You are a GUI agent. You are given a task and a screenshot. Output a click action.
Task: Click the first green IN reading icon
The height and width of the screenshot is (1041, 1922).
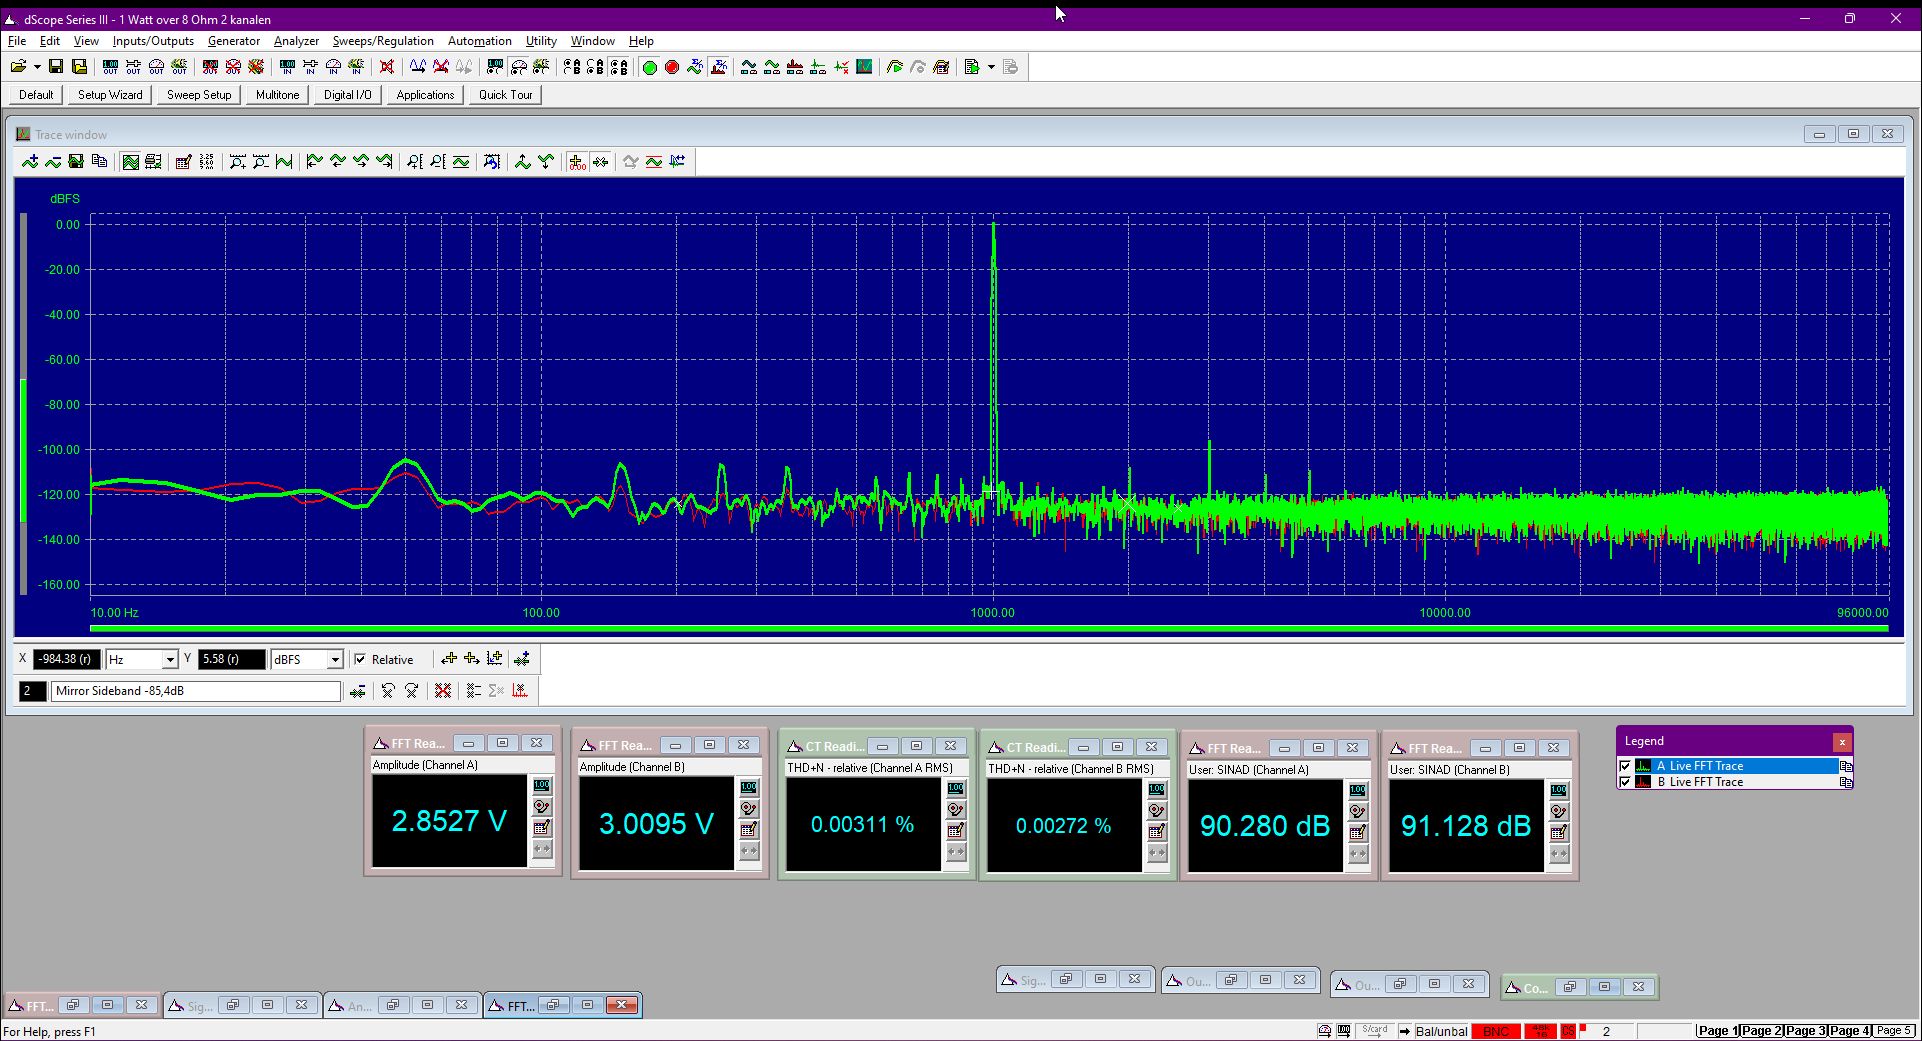tap(287, 67)
